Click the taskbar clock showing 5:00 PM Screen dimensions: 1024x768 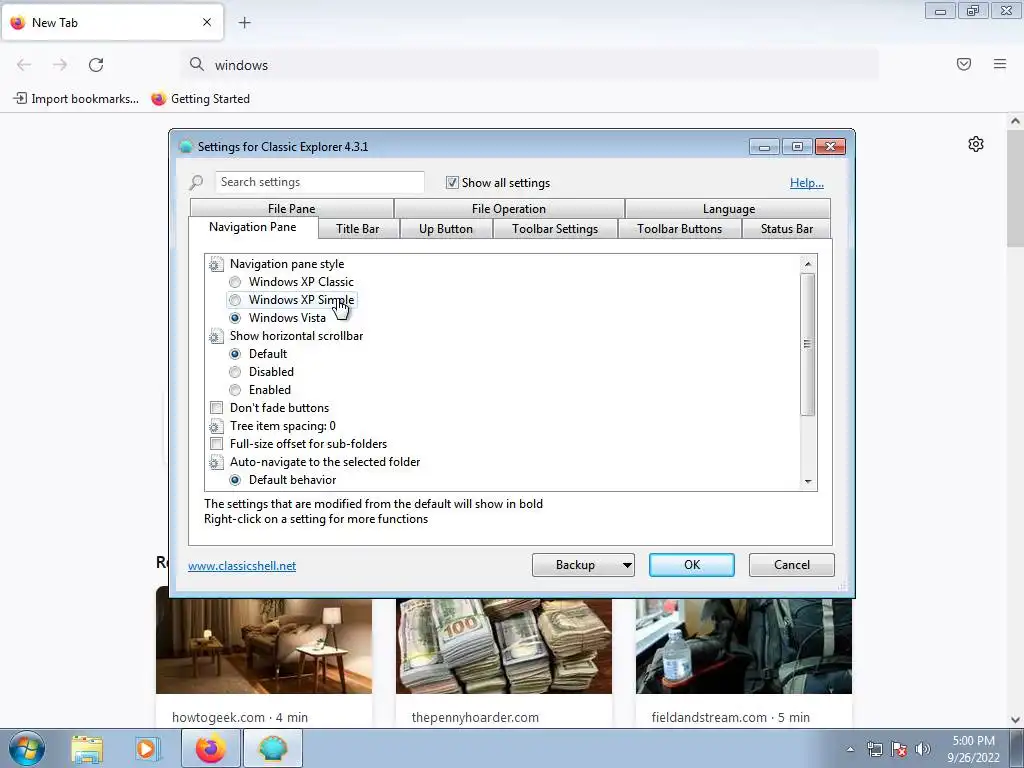[x=973, y=749]
